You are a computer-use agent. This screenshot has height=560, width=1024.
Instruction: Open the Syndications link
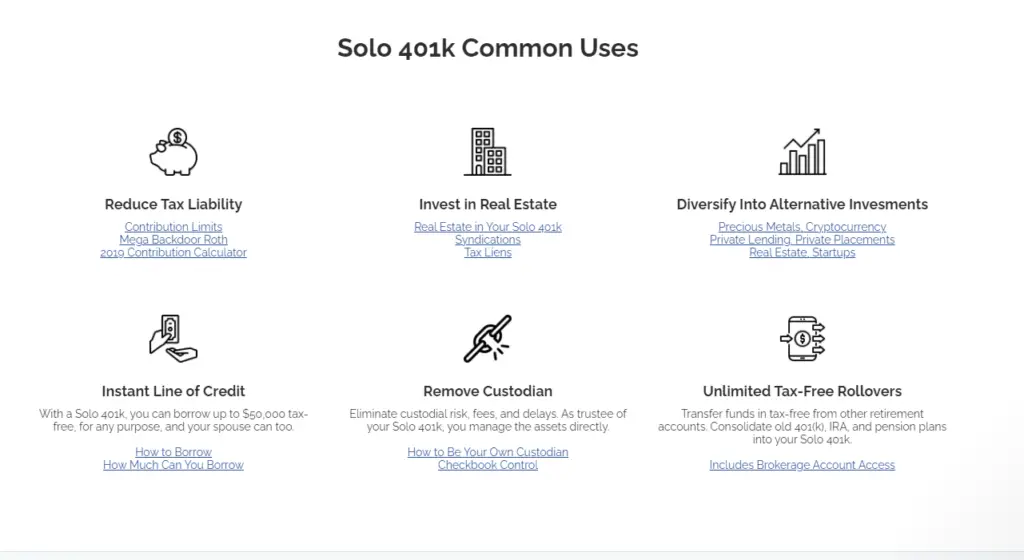(x=488, y=240)
